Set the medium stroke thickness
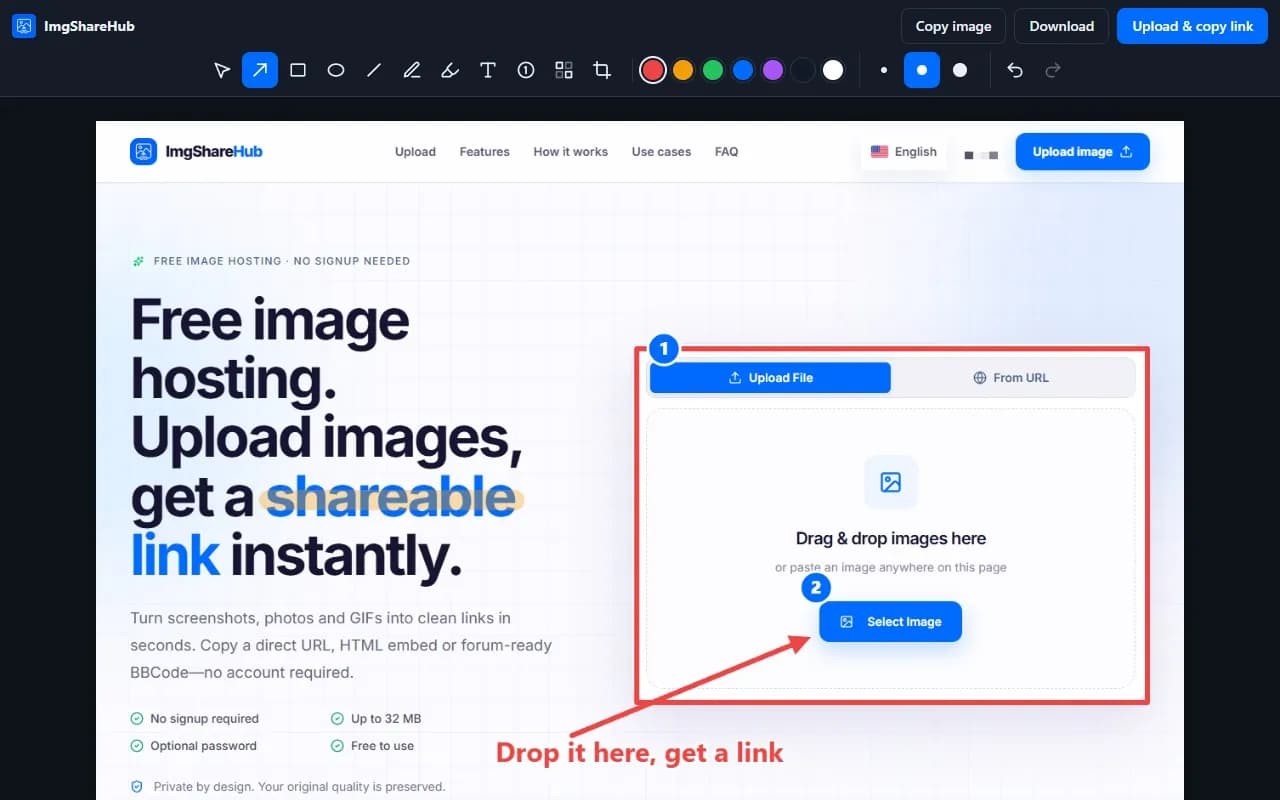This screenshot has width=1280, height=800. 922,70
